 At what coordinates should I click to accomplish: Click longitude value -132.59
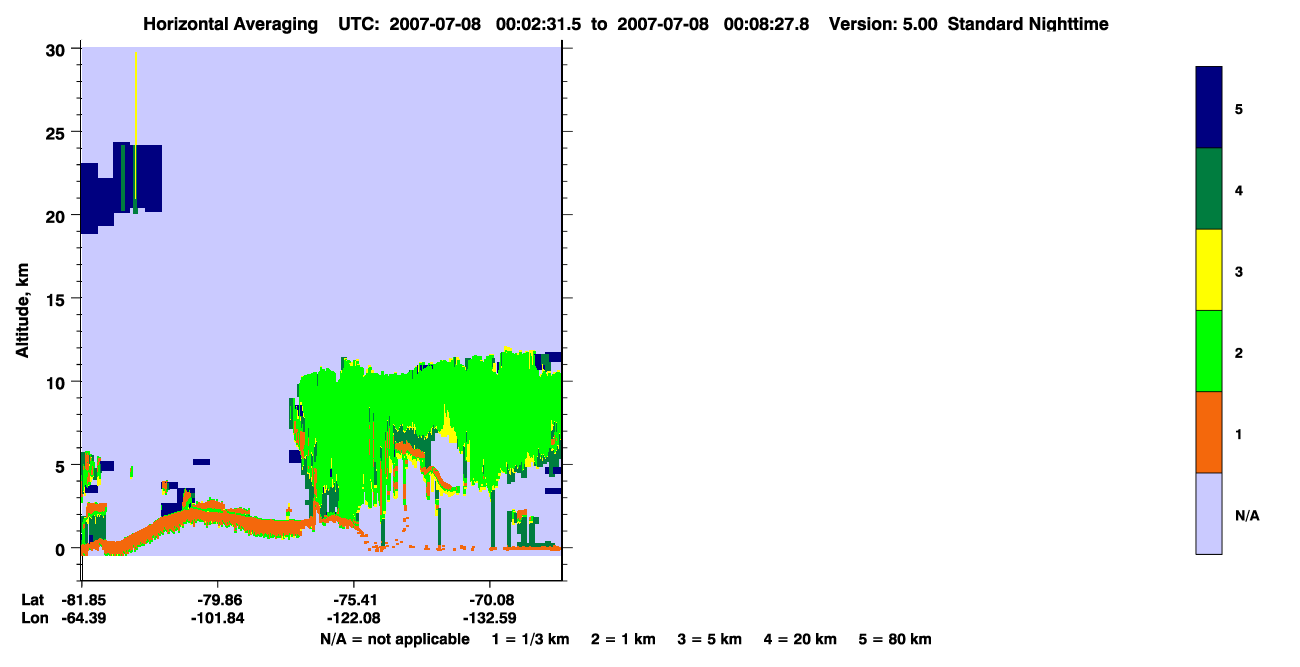(x=490, y=618)
